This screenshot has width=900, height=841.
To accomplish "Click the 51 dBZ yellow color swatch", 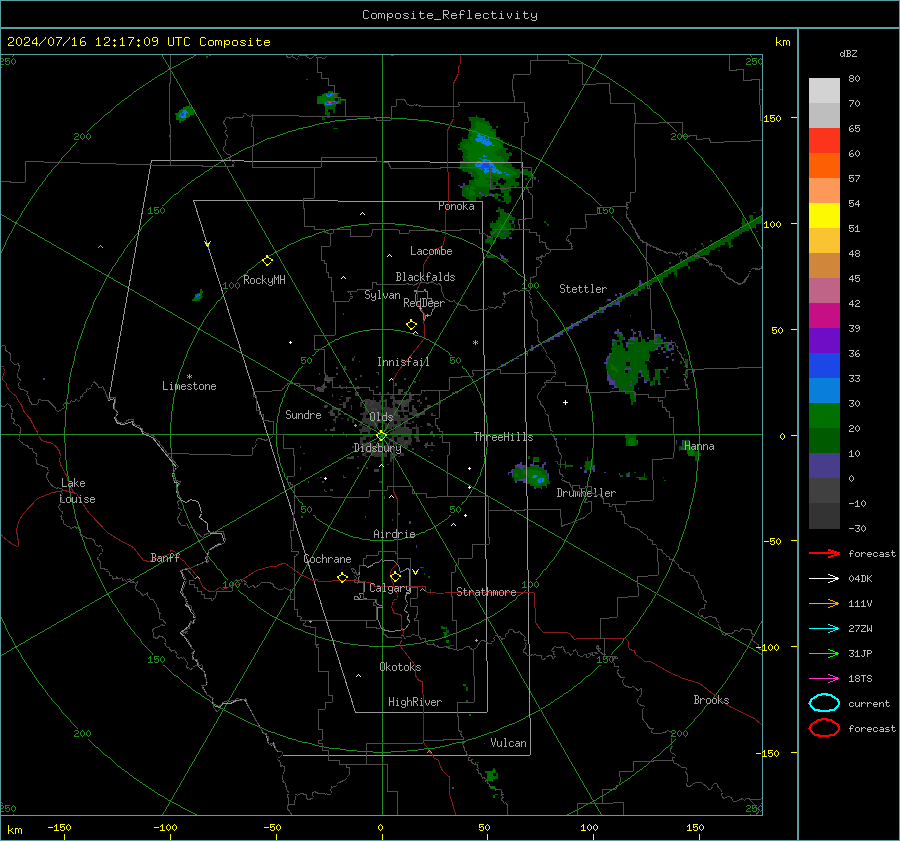I will pyautogui.click(x=824, y=215).
